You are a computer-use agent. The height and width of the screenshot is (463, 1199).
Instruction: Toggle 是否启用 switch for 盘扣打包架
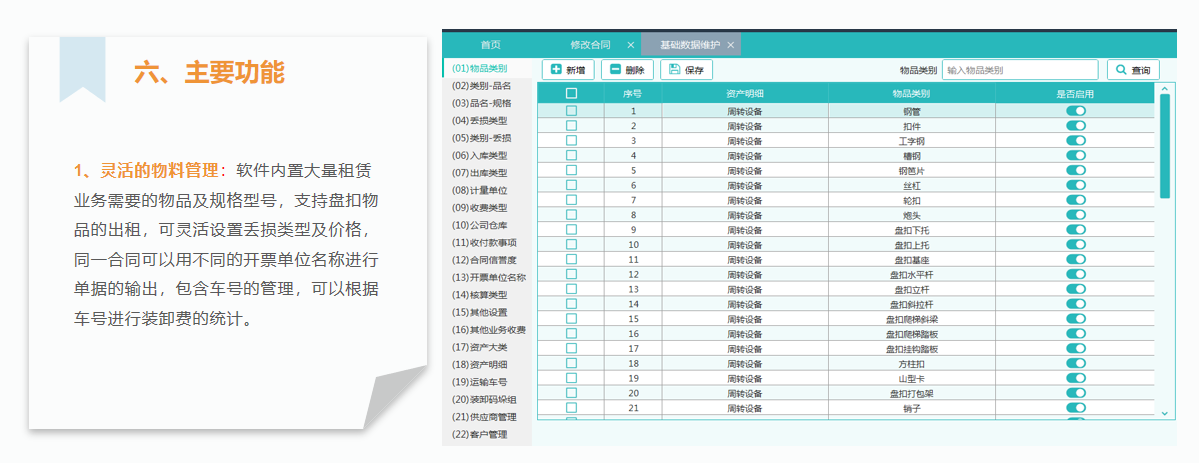(x=1076, y=393)
